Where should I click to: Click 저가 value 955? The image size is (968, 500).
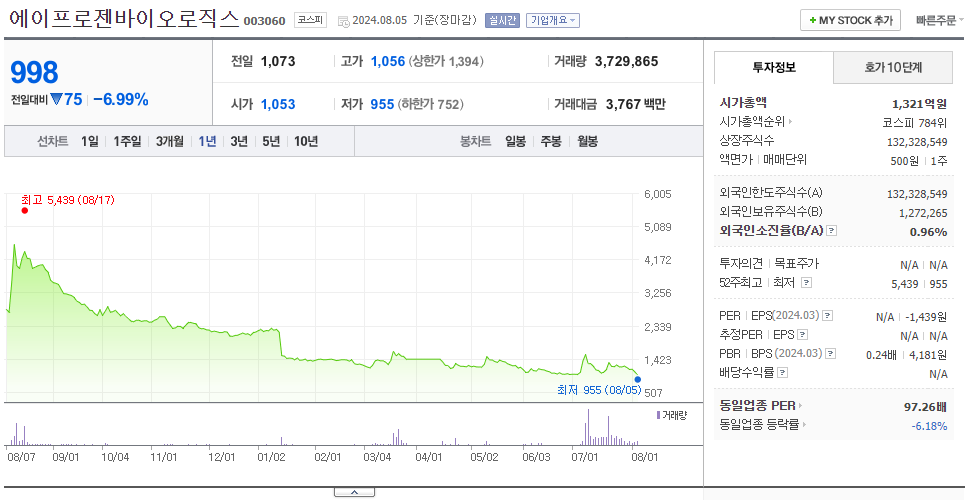(x=382, y=104)
